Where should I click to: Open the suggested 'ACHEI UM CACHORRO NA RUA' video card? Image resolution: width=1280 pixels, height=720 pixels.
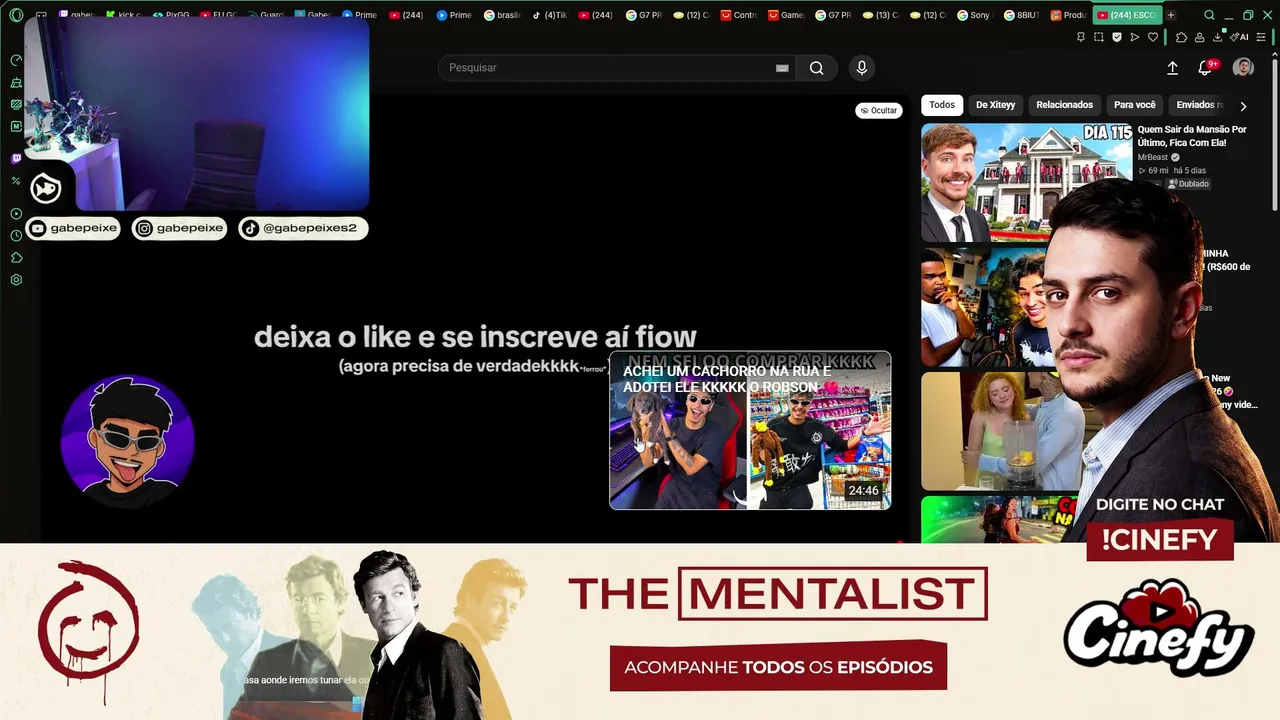coord(750,431)
